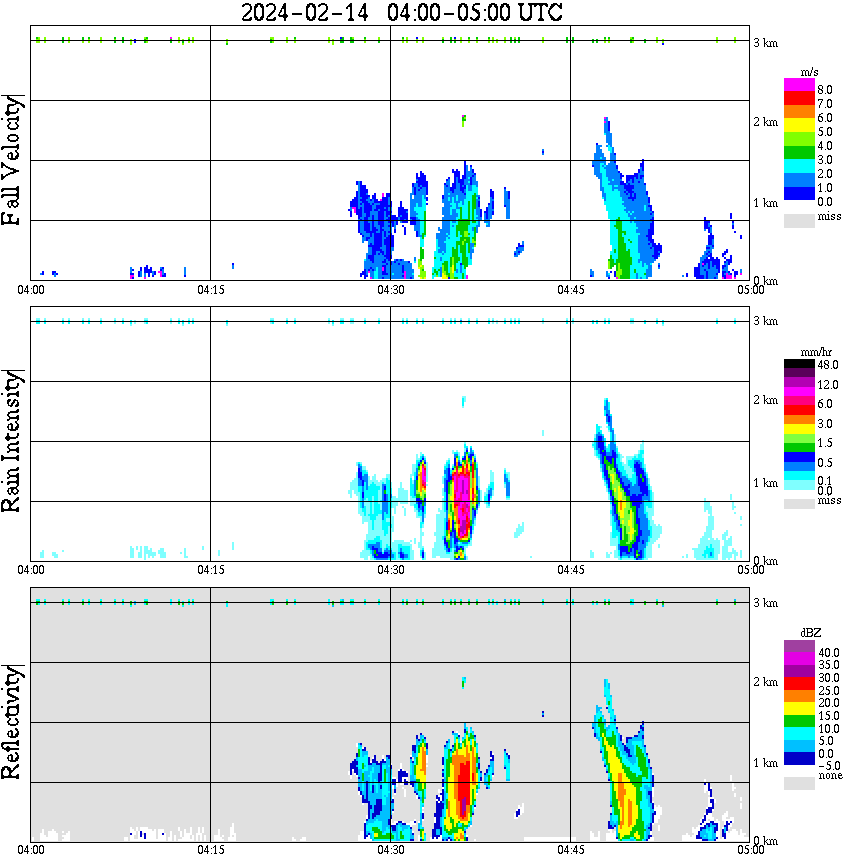Viewport: 850px width, 868px height.
Task: Click the title 2024-02-14 04:00-05:00 UTC
Action: (401, 12)
